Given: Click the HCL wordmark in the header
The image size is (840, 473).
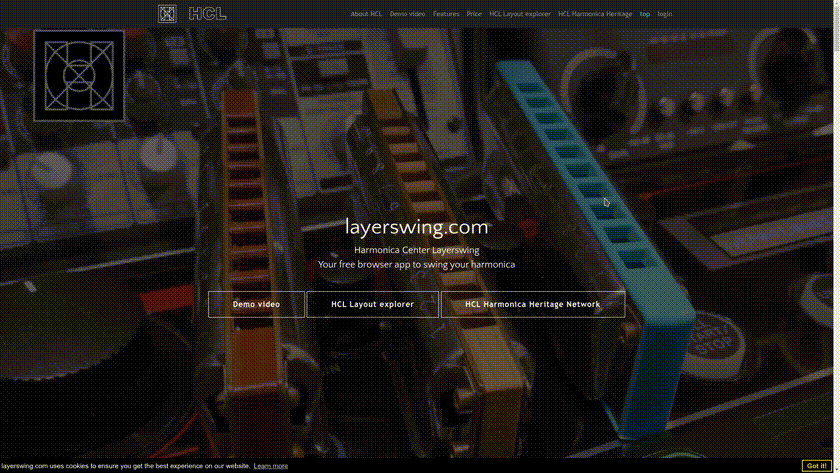Looking at the screenshot, I should 207,14.
